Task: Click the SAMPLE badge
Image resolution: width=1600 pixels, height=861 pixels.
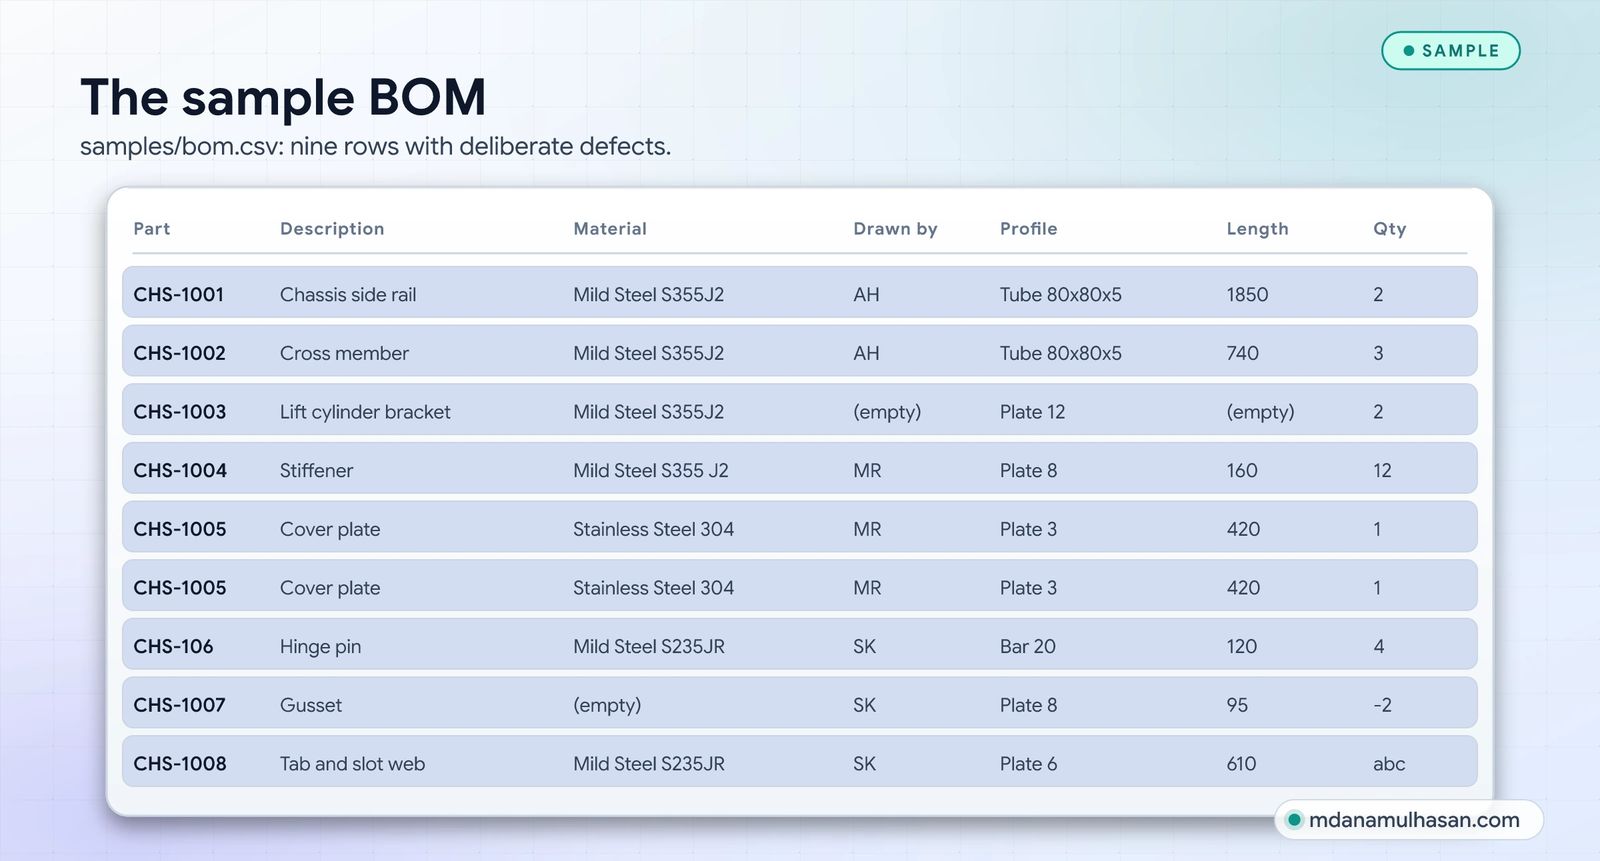Action: click(1450, 51)
